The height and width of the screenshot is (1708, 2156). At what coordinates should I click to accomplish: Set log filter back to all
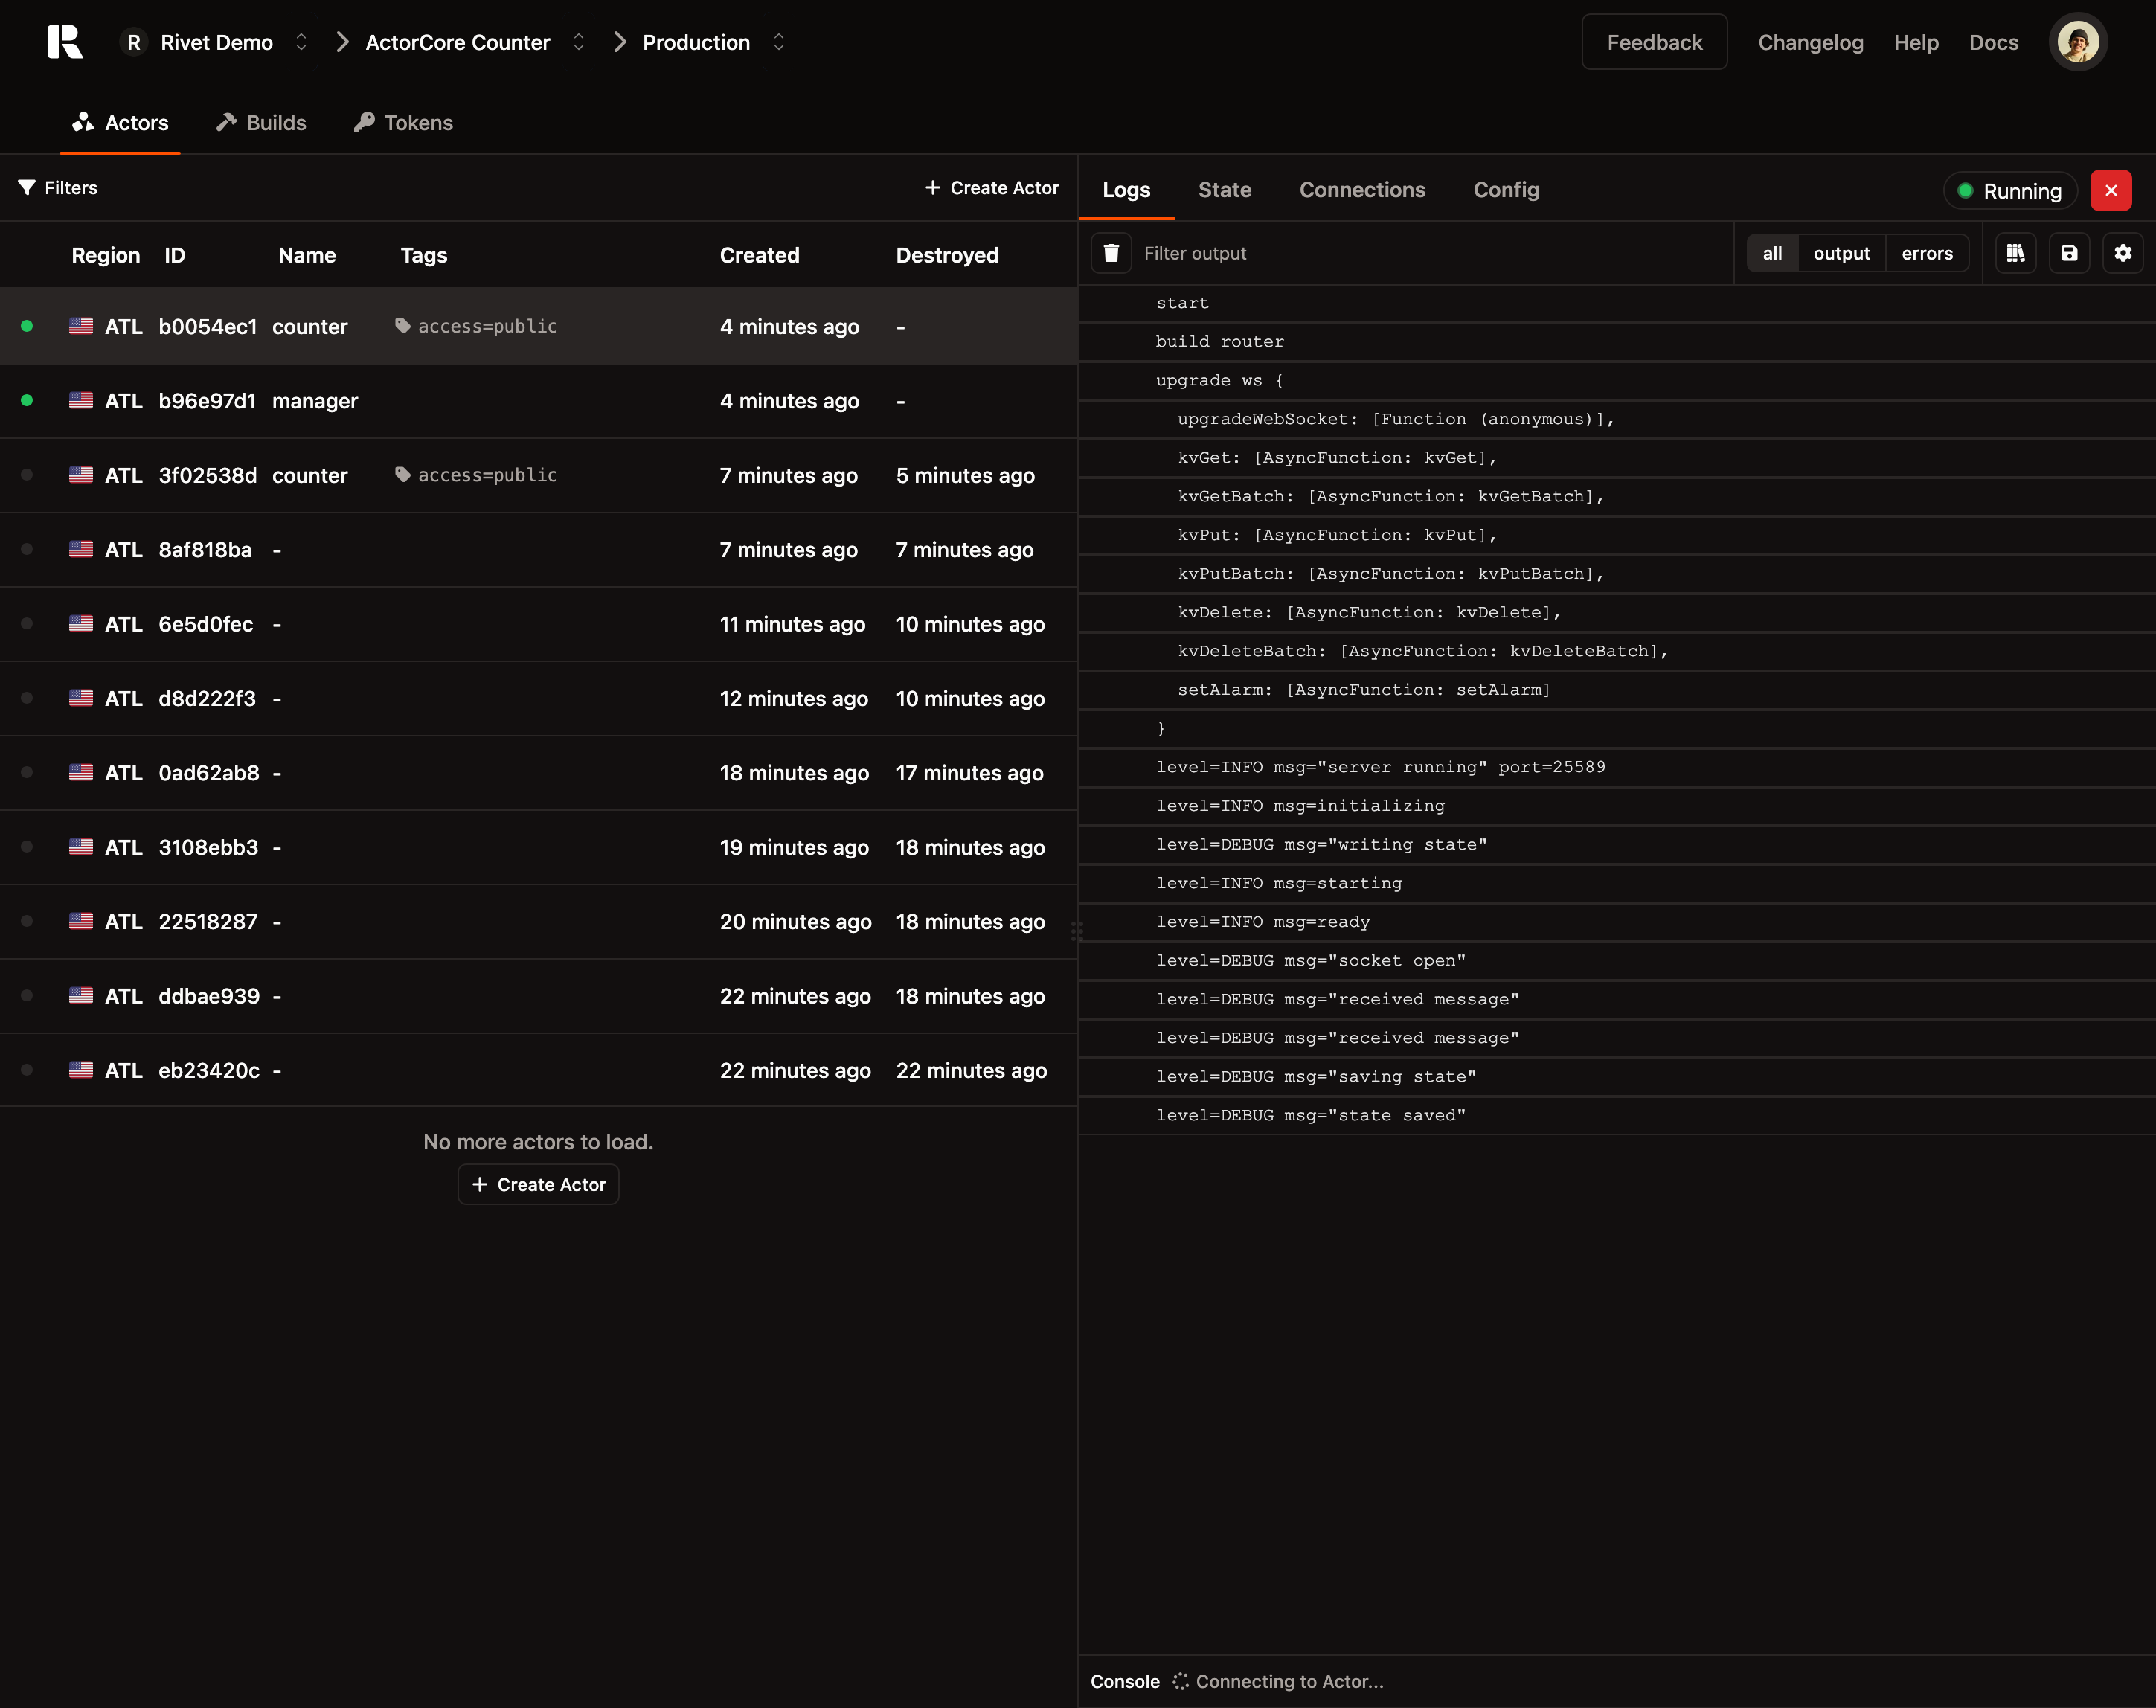click(1772, 253)
